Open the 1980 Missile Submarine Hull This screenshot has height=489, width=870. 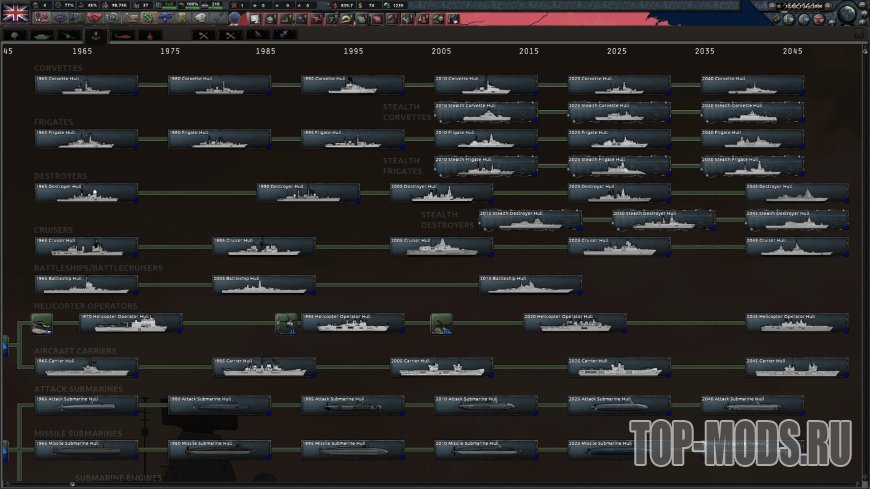[219, 449]
